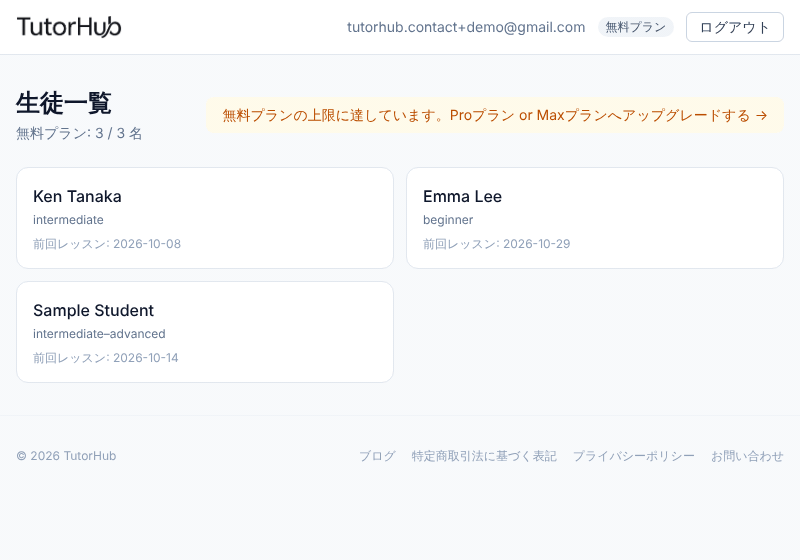Image resolution: width=800 pixels, height=560 pixels.
Task: Click the 無料プラン: 3 / 3 名 counter
Action: [x=79, y=134]
